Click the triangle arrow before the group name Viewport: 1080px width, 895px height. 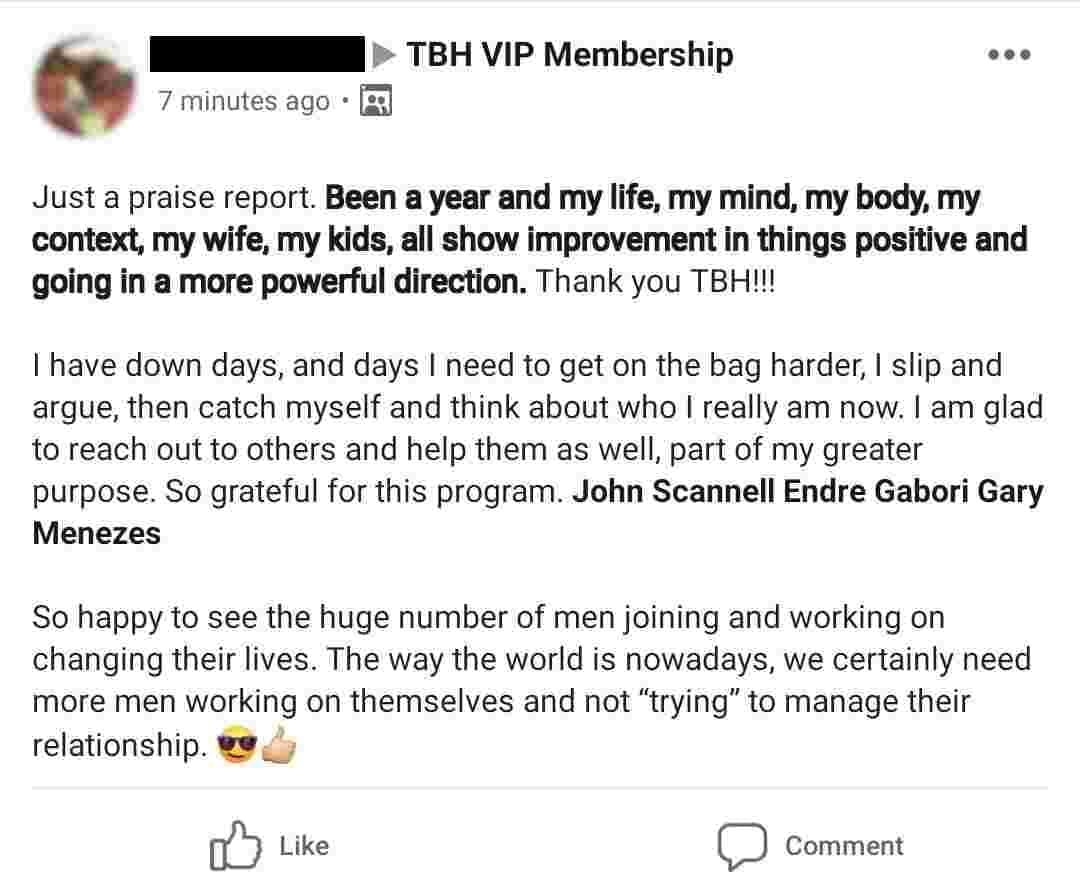click(383, 55)
